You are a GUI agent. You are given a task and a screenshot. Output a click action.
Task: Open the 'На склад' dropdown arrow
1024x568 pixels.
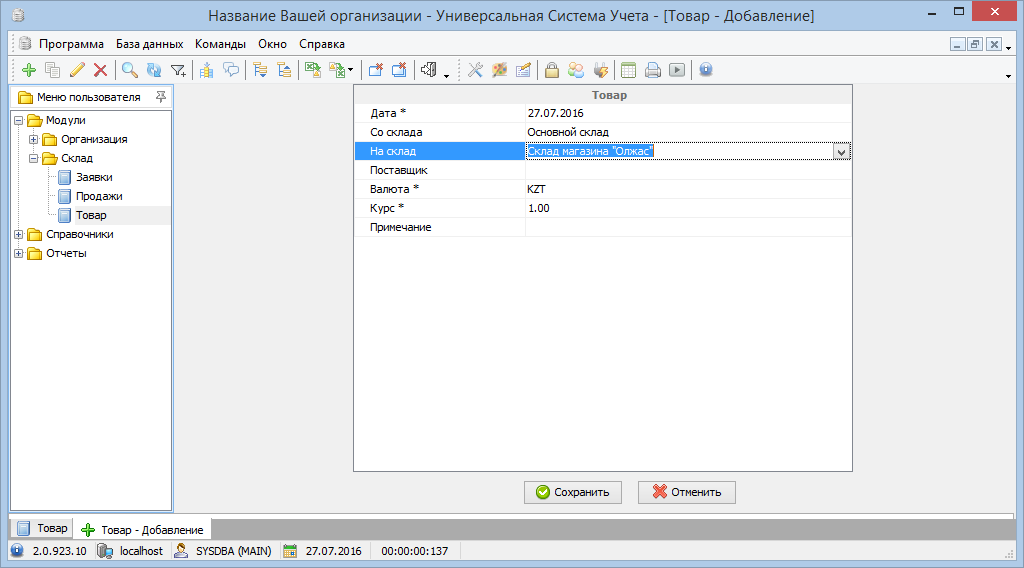coord(842,151)
